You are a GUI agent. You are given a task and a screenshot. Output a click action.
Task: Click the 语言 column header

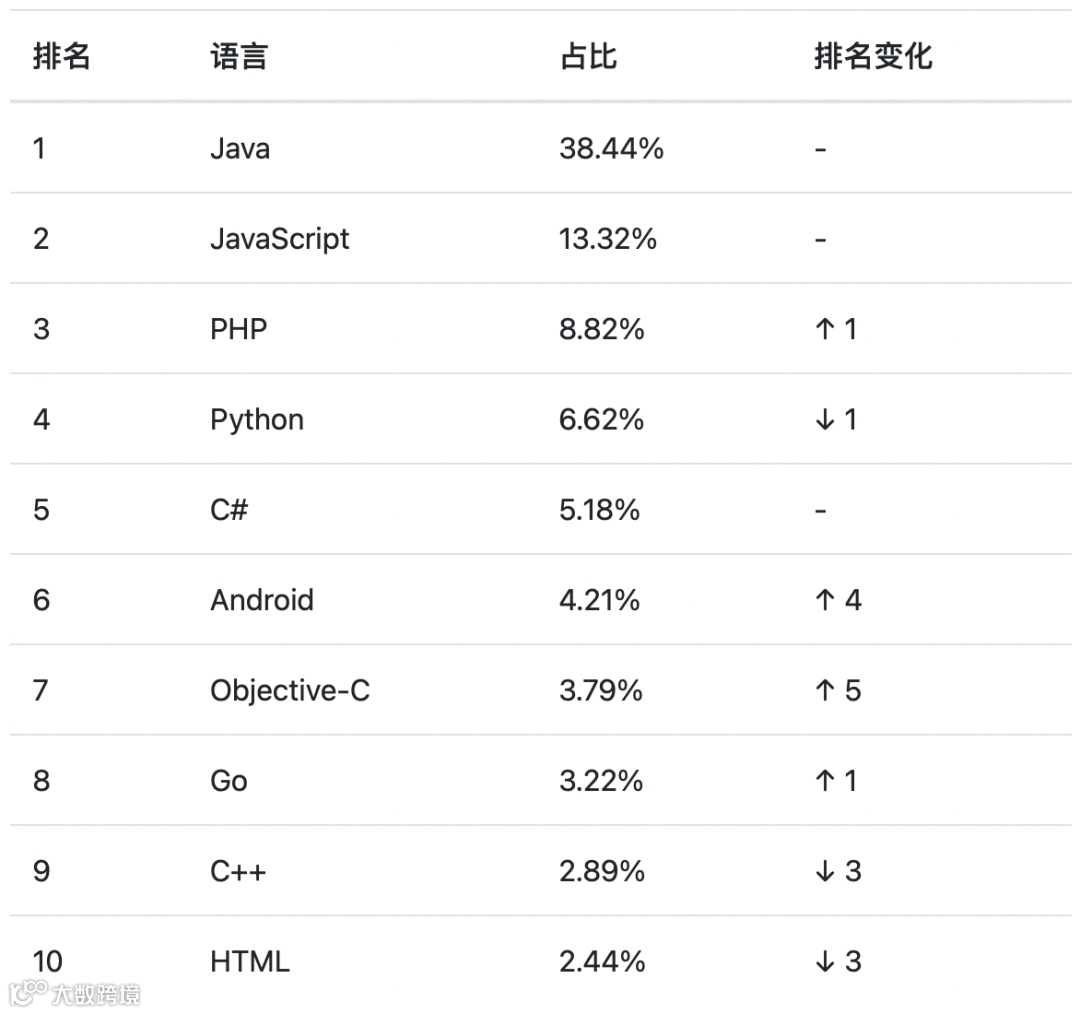tap(239, 56)
